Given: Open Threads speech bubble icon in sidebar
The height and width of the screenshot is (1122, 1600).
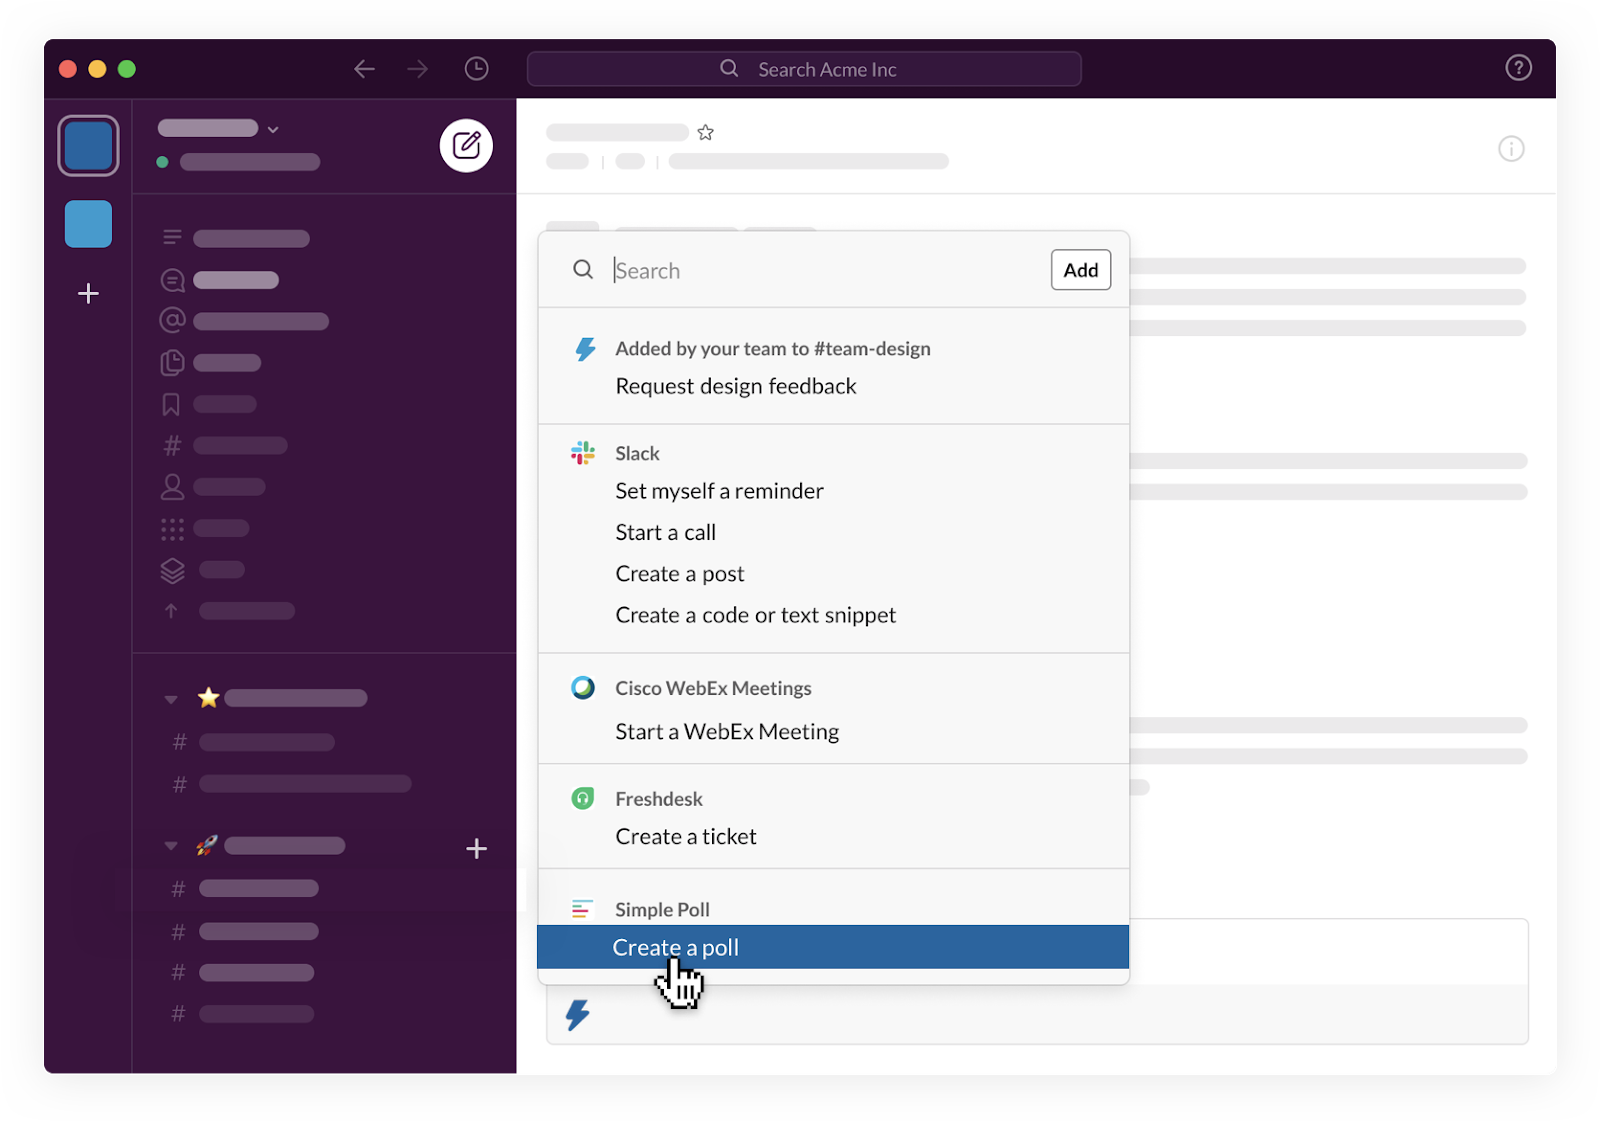Looking at the screenshot, I should (x=172, y=280).
